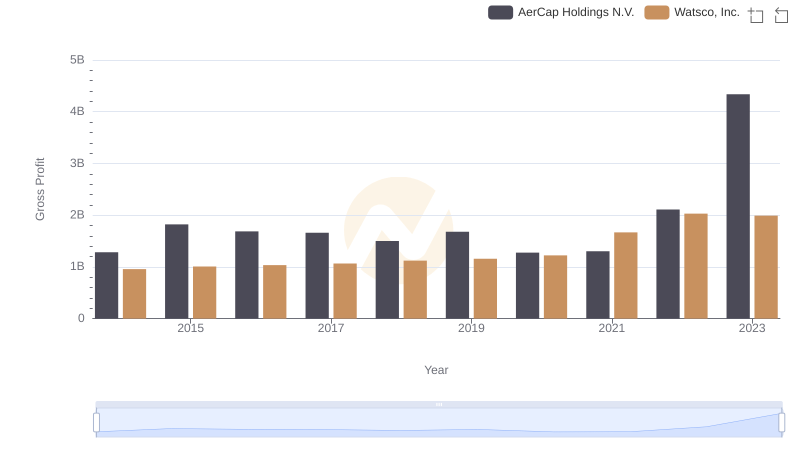Click the AerCap bar for 2015
800x461 pixels.
click(x=177, y=271)
